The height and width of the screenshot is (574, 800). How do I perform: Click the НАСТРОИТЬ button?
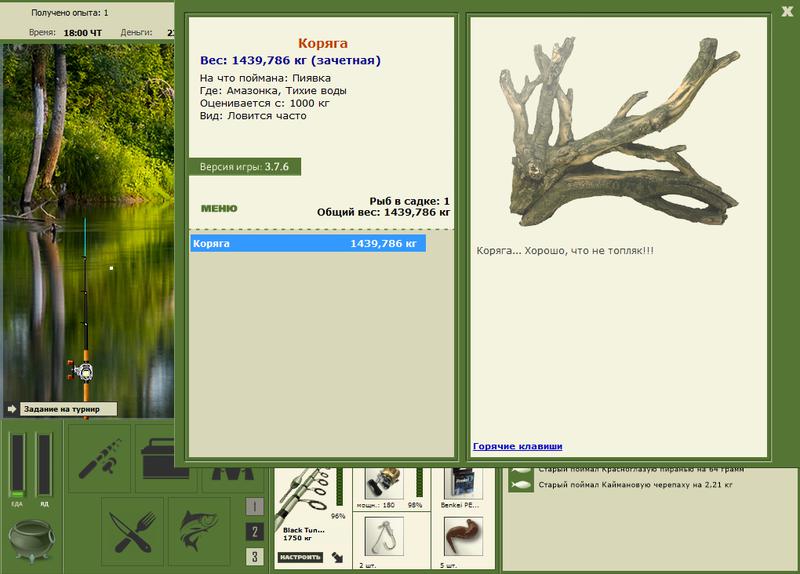(x=301, y=557)
